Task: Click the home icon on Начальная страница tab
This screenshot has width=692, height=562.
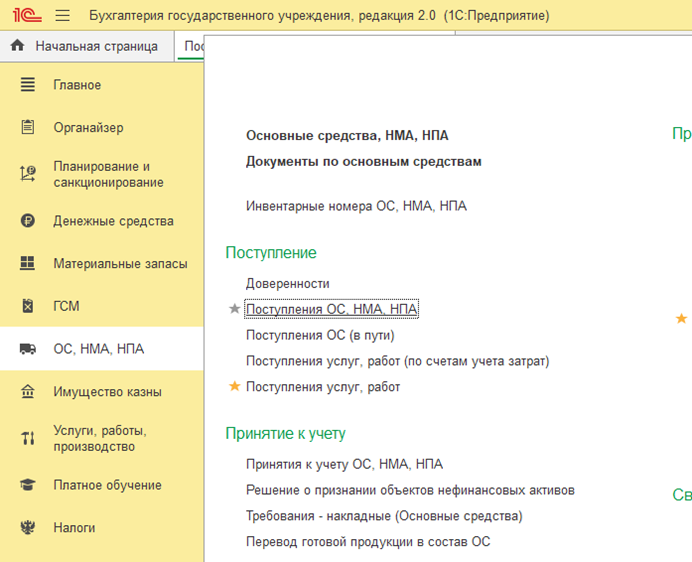Action: (18, 45)
